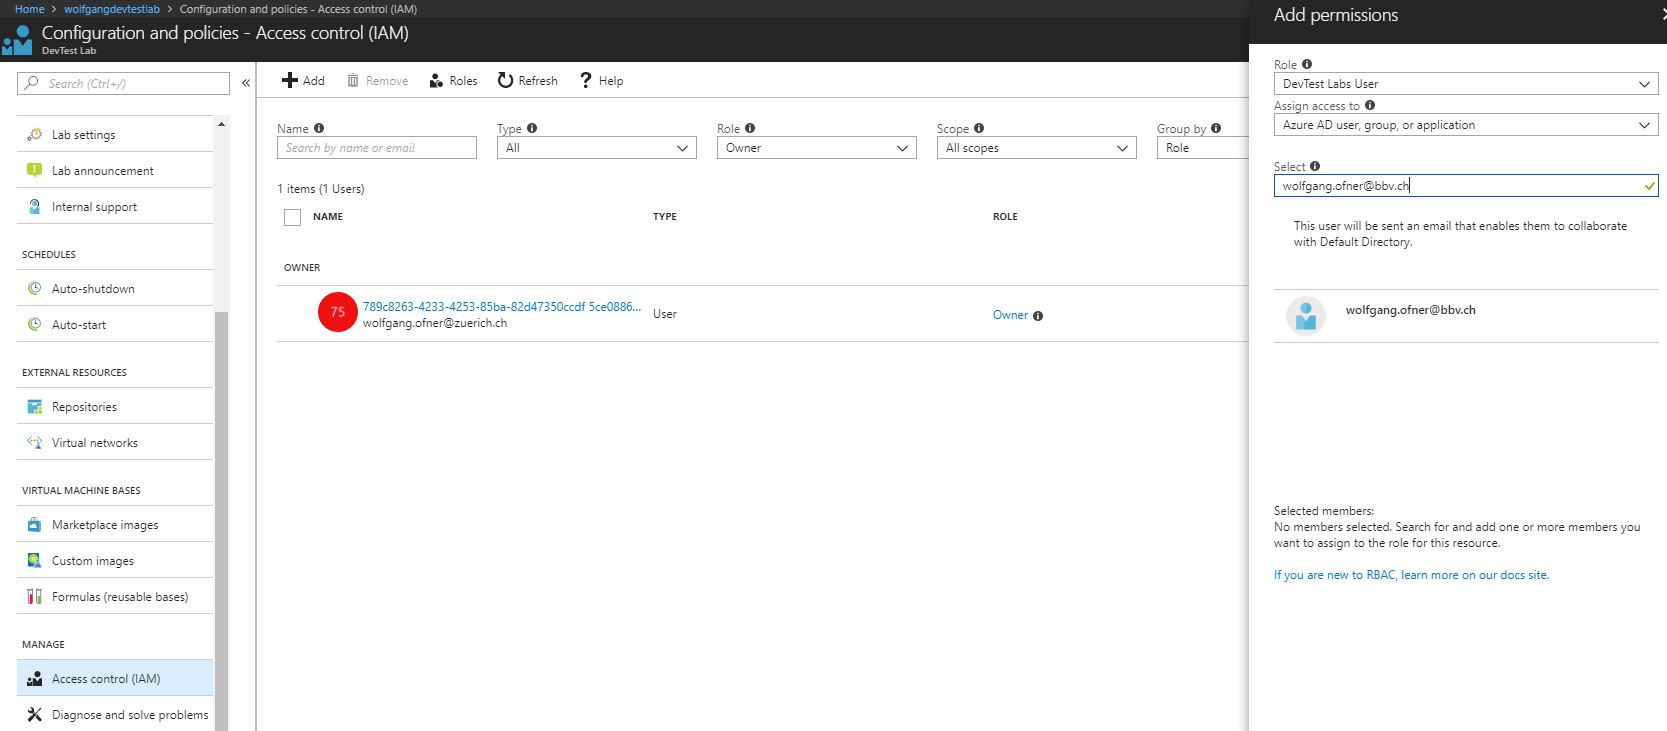Tick the select-all checkbox beside NAME
Image resolution: width=1667 pixels, height=731 pixels.
[x=292, y=217]
